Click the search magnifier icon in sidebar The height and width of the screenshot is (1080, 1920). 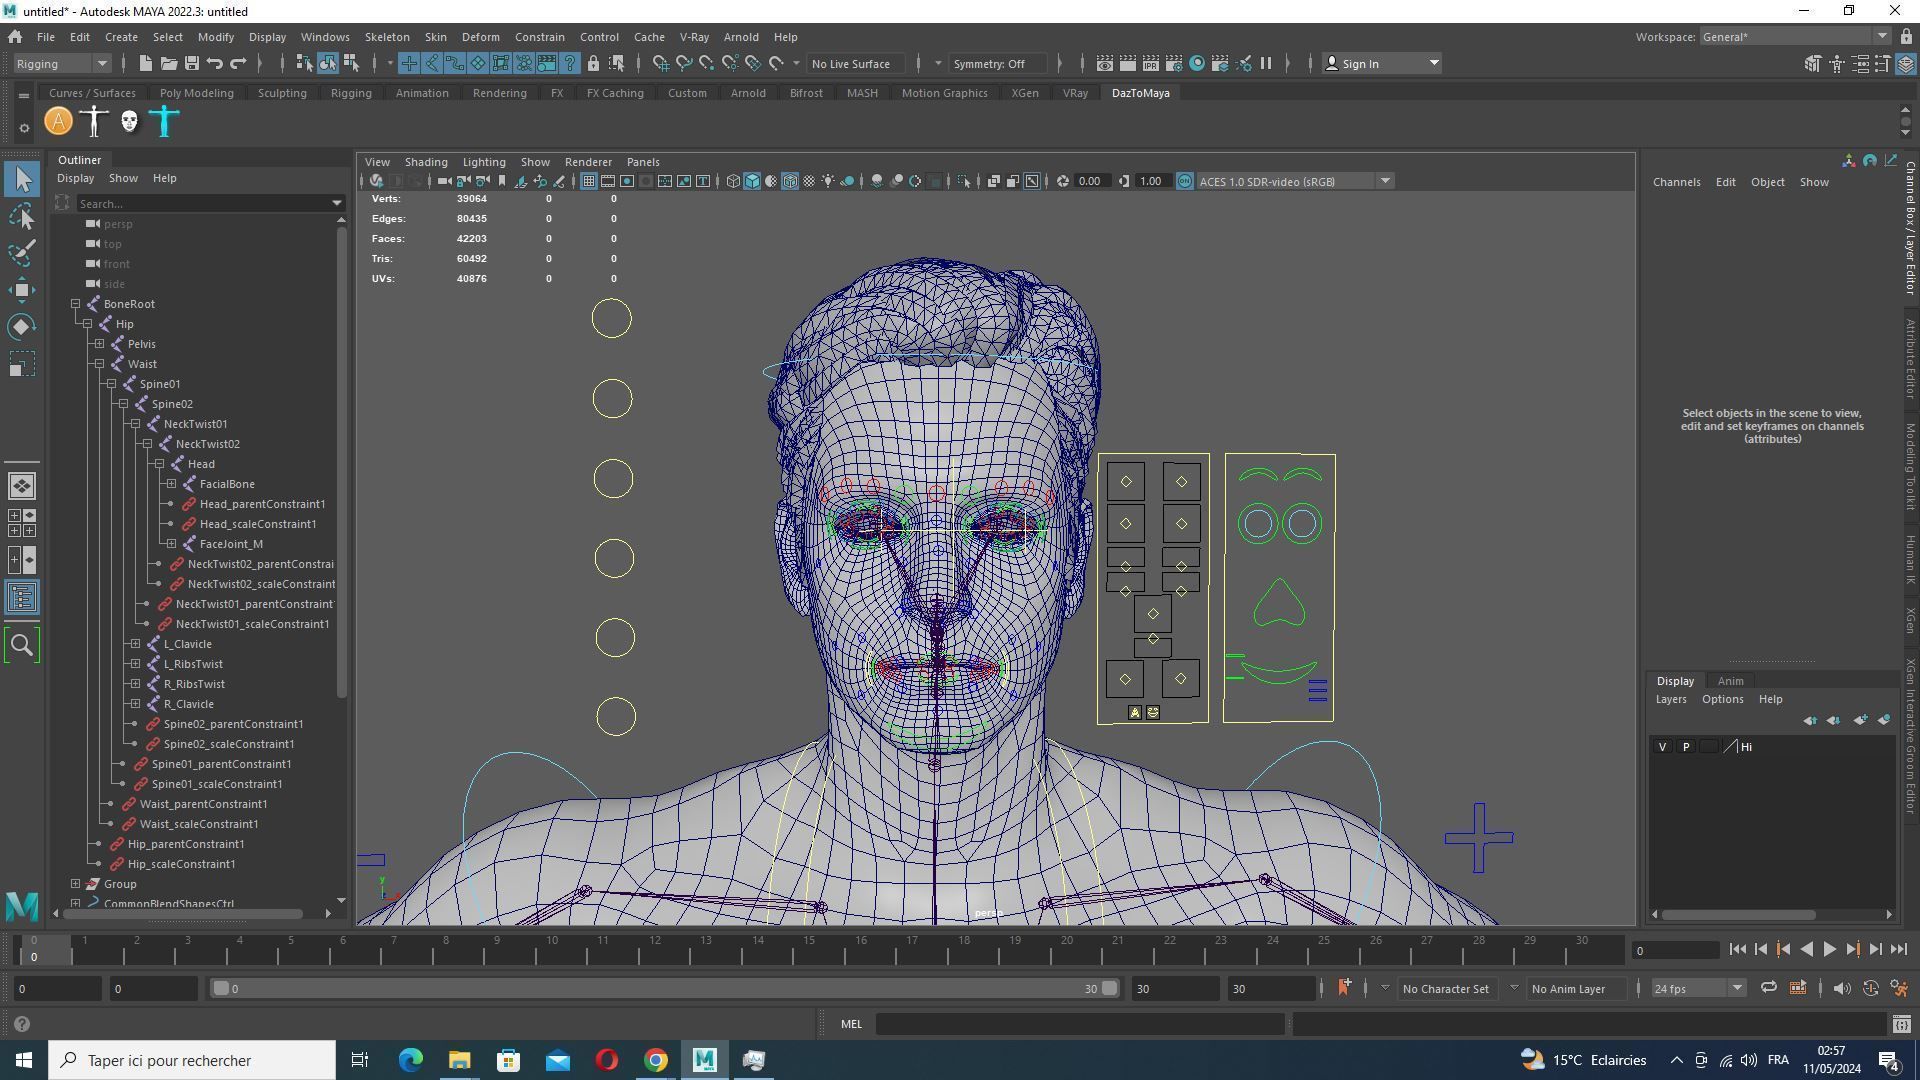pyautogui.click(x=22, y=645)
